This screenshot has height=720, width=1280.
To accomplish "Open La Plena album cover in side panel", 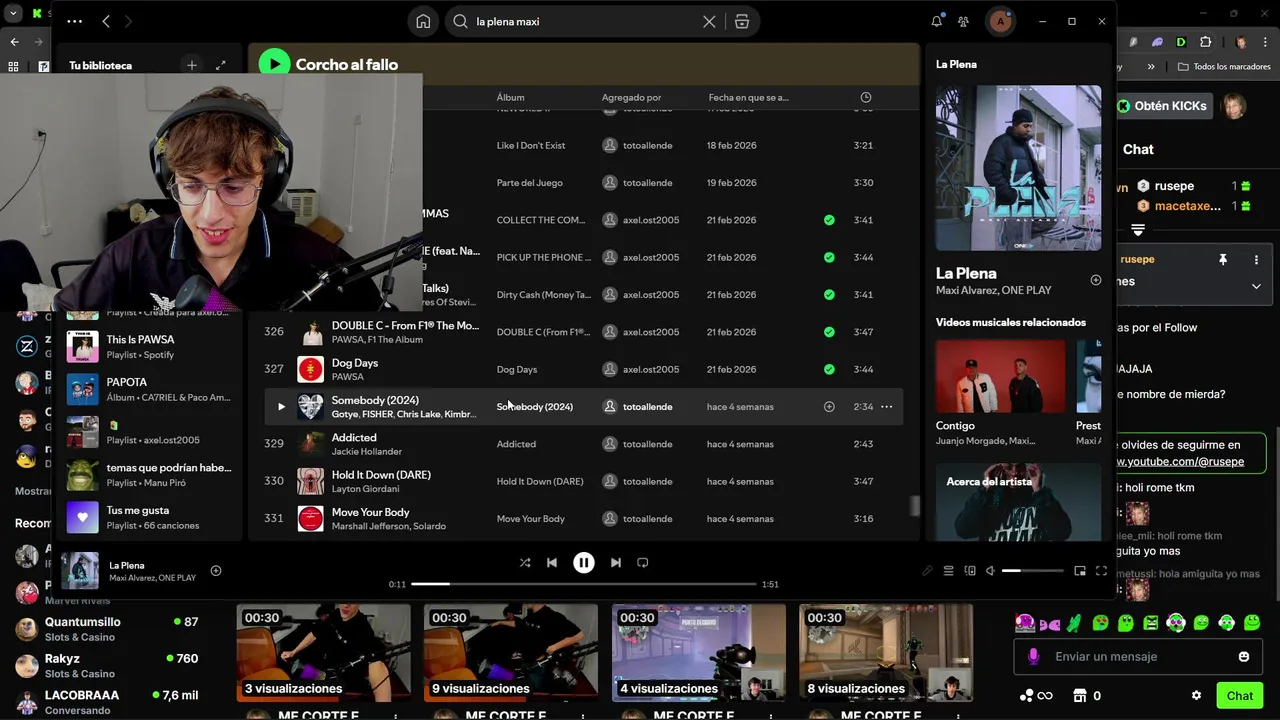I will pos(1018,167).
